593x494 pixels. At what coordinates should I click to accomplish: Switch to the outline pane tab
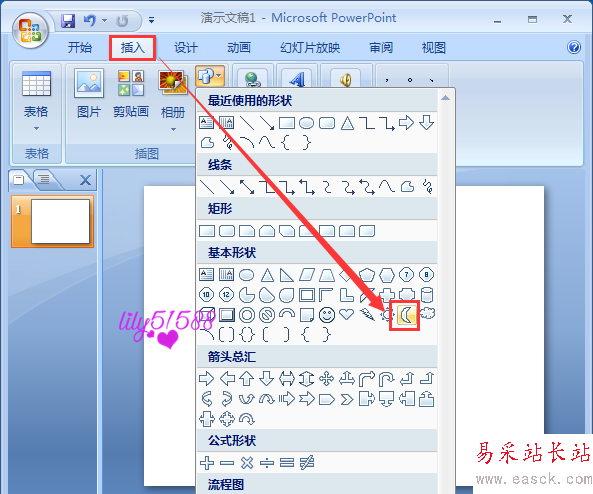pos(45,179)
